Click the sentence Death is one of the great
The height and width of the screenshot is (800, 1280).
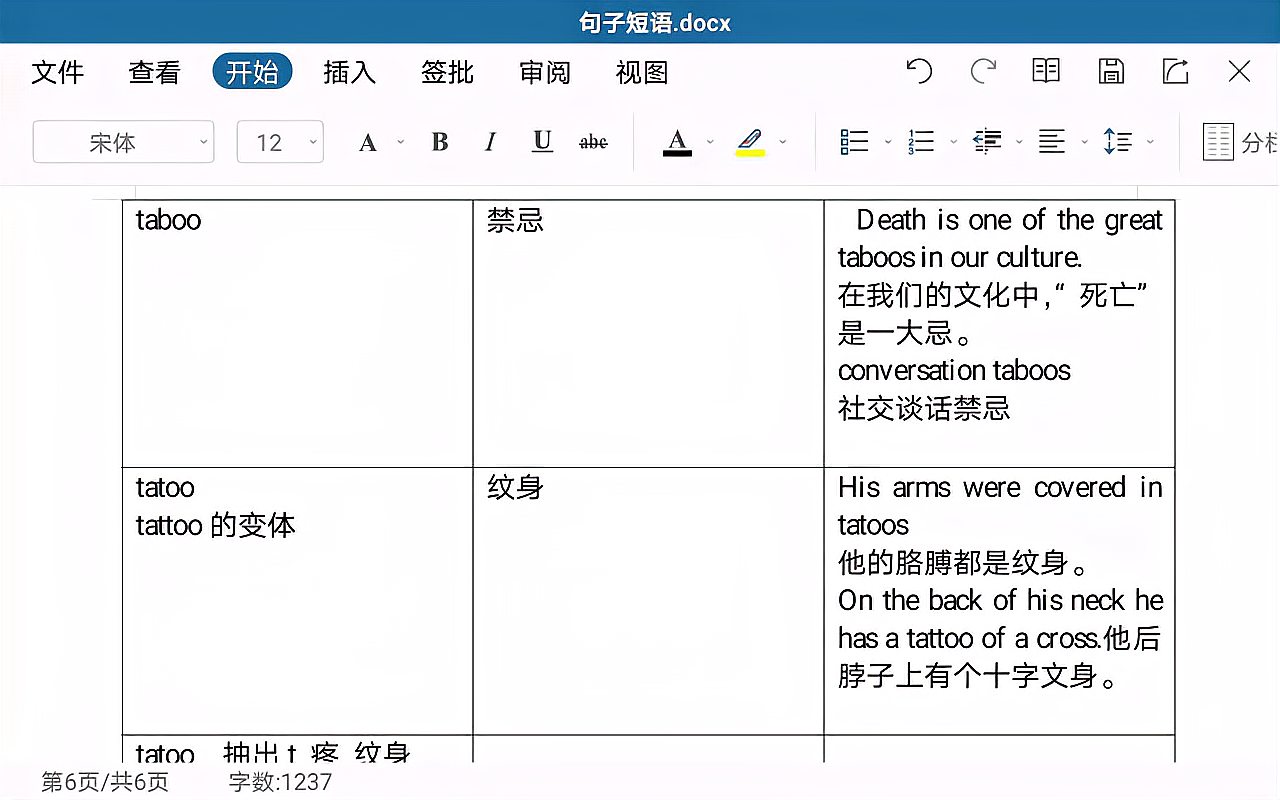[x=1010, y=220]
